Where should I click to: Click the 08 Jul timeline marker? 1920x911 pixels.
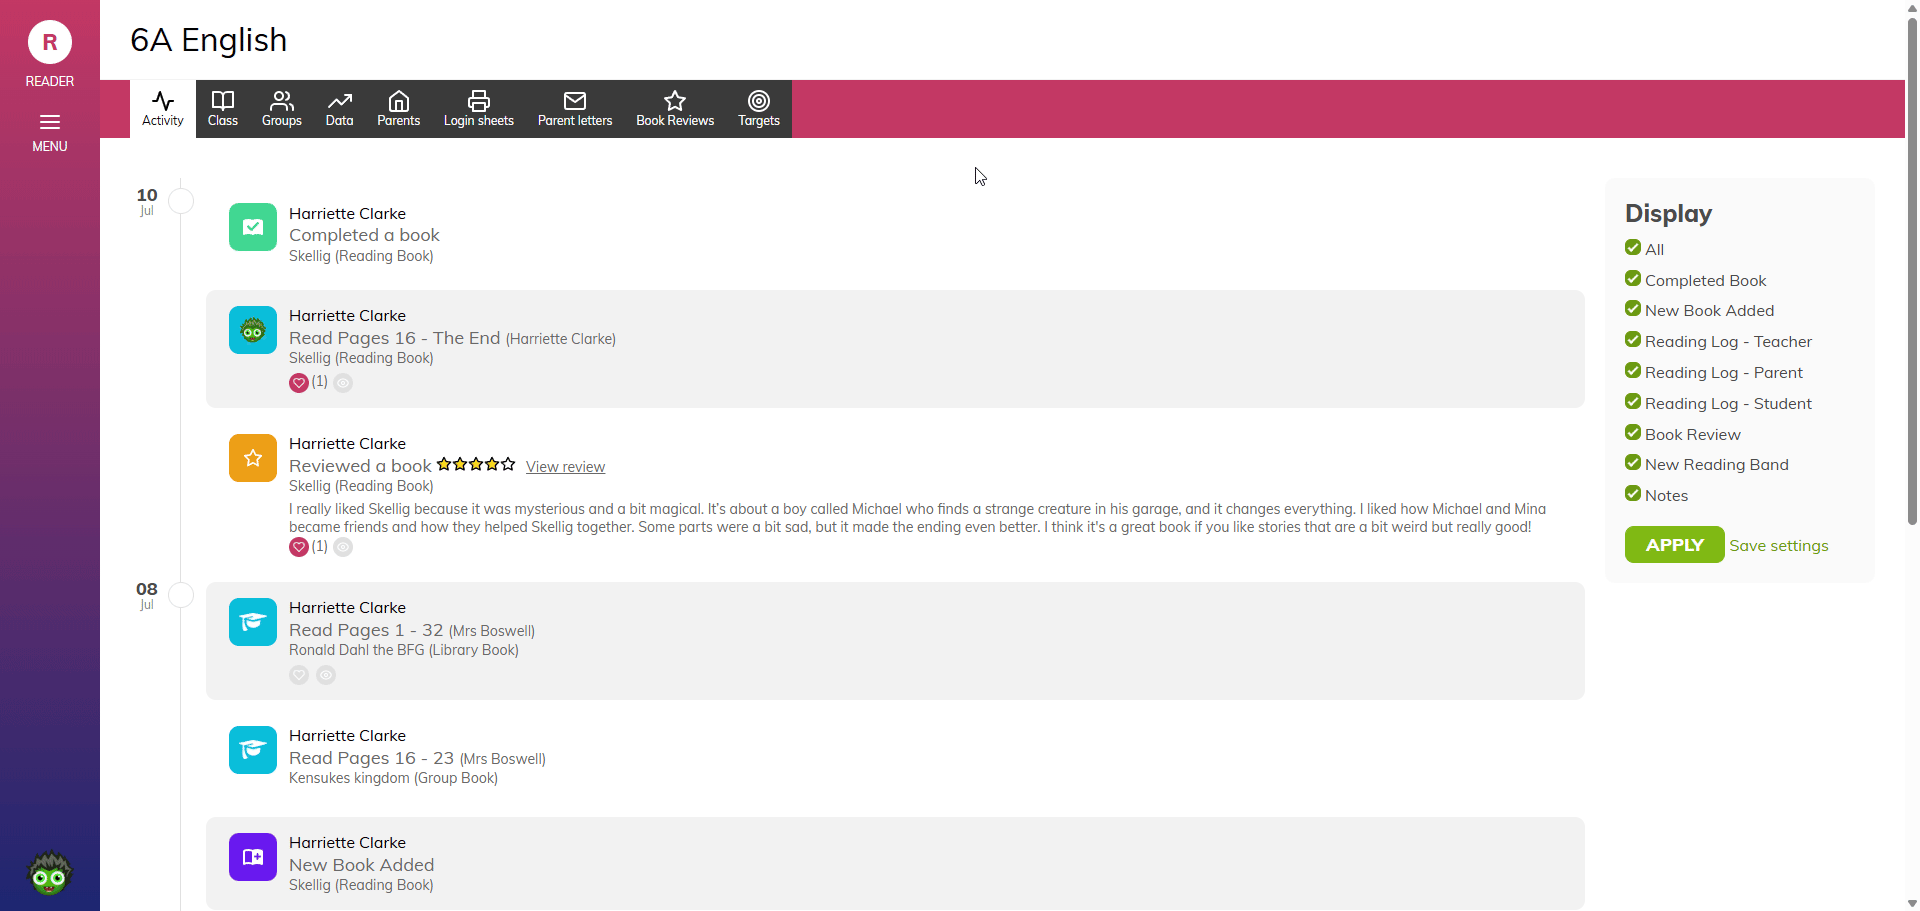click(181, 595)
